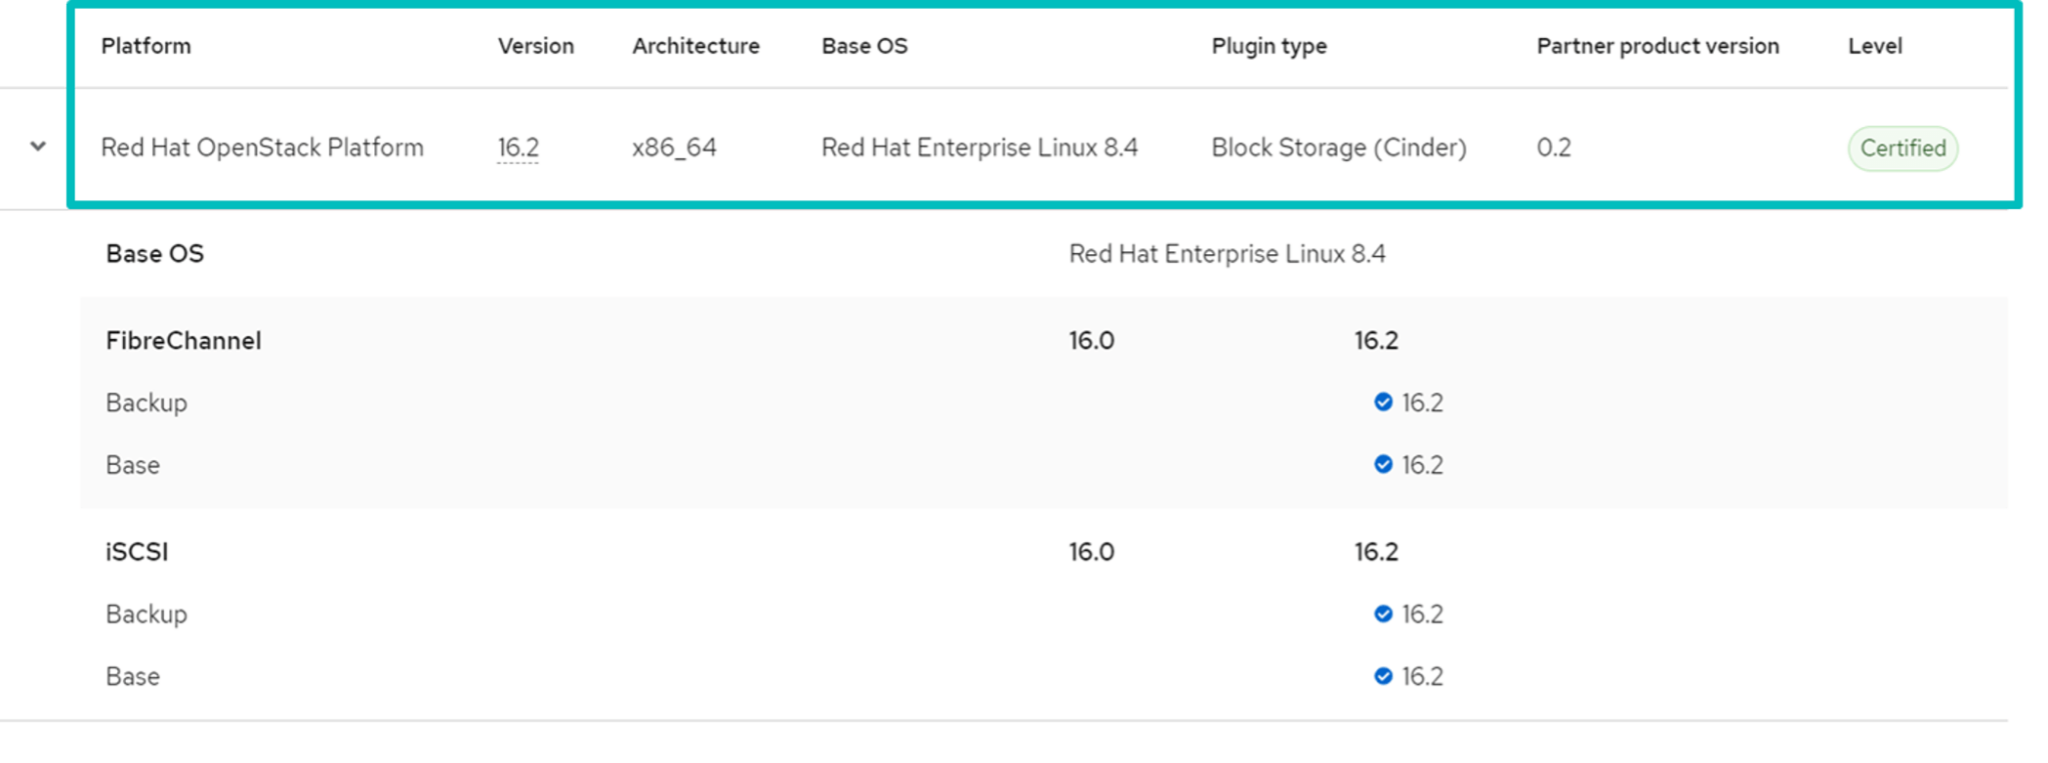Open the 16.2 version link

517,146
